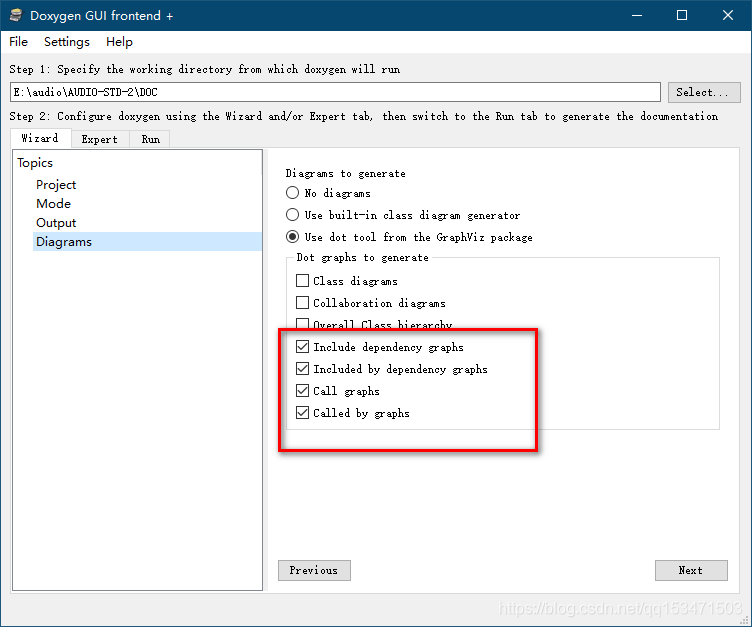The width and height of the screenshot is (752, 627).
Task: Enable Overall Class hierarchy checkbox
Action: [x=302, y=323]
